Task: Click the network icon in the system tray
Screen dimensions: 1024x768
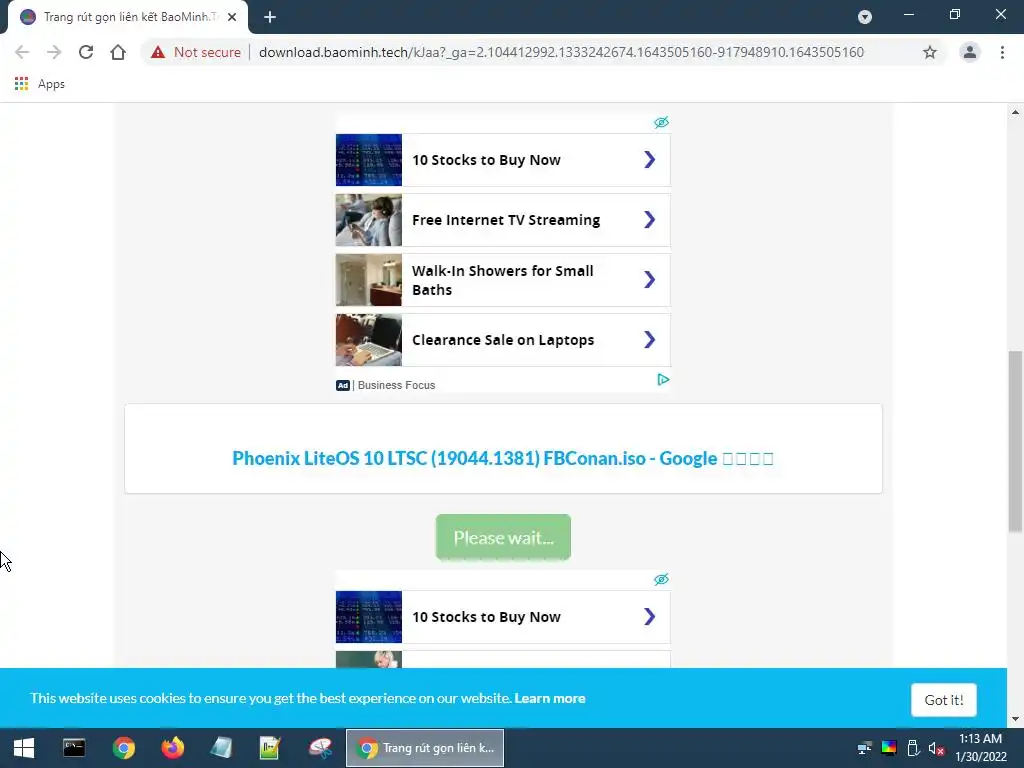Action: 865,748
